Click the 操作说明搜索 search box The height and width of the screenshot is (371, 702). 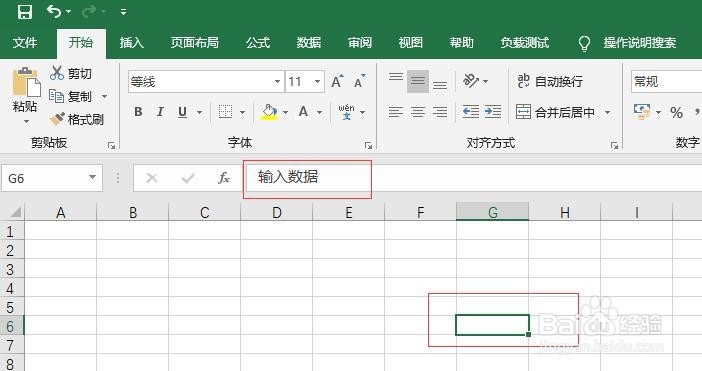tap(639, 43)
